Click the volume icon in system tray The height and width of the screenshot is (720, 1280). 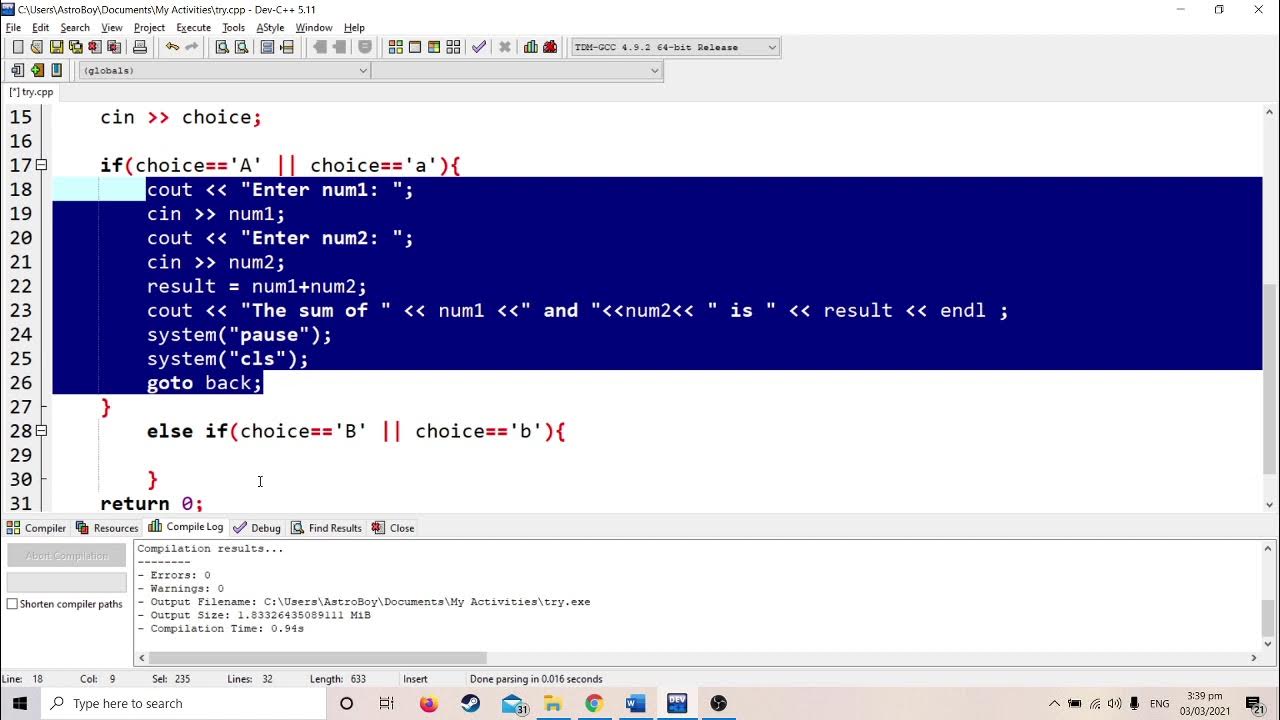coord(1115,703)
